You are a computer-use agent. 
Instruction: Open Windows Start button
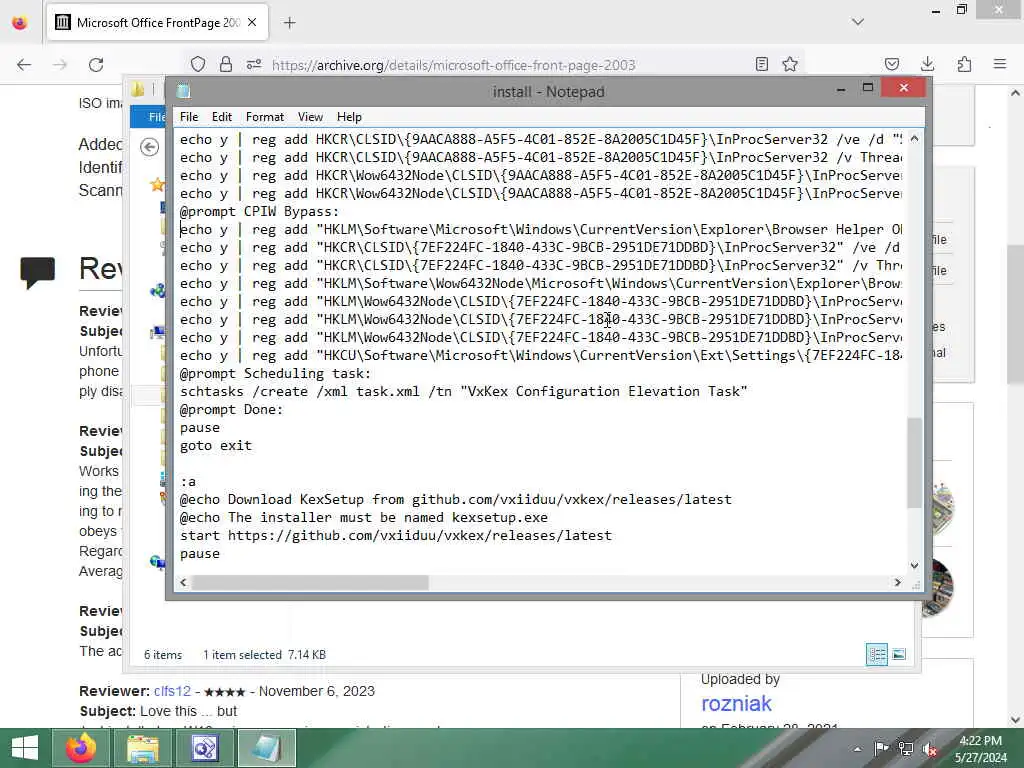tap(25, 748)
